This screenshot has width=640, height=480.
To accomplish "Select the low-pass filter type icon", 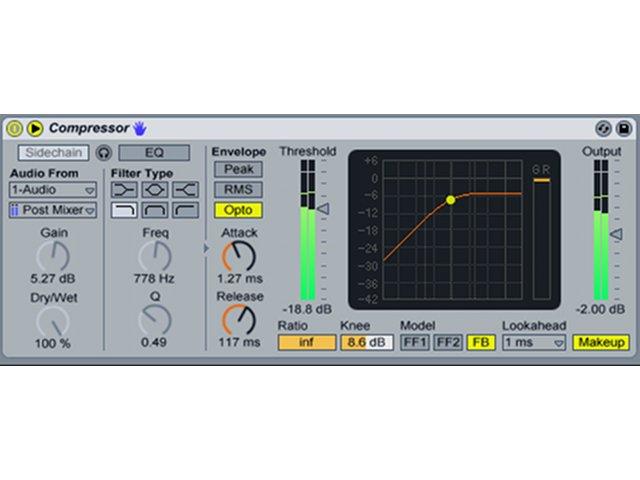I will pyautogui.click(x=124, y=210).
